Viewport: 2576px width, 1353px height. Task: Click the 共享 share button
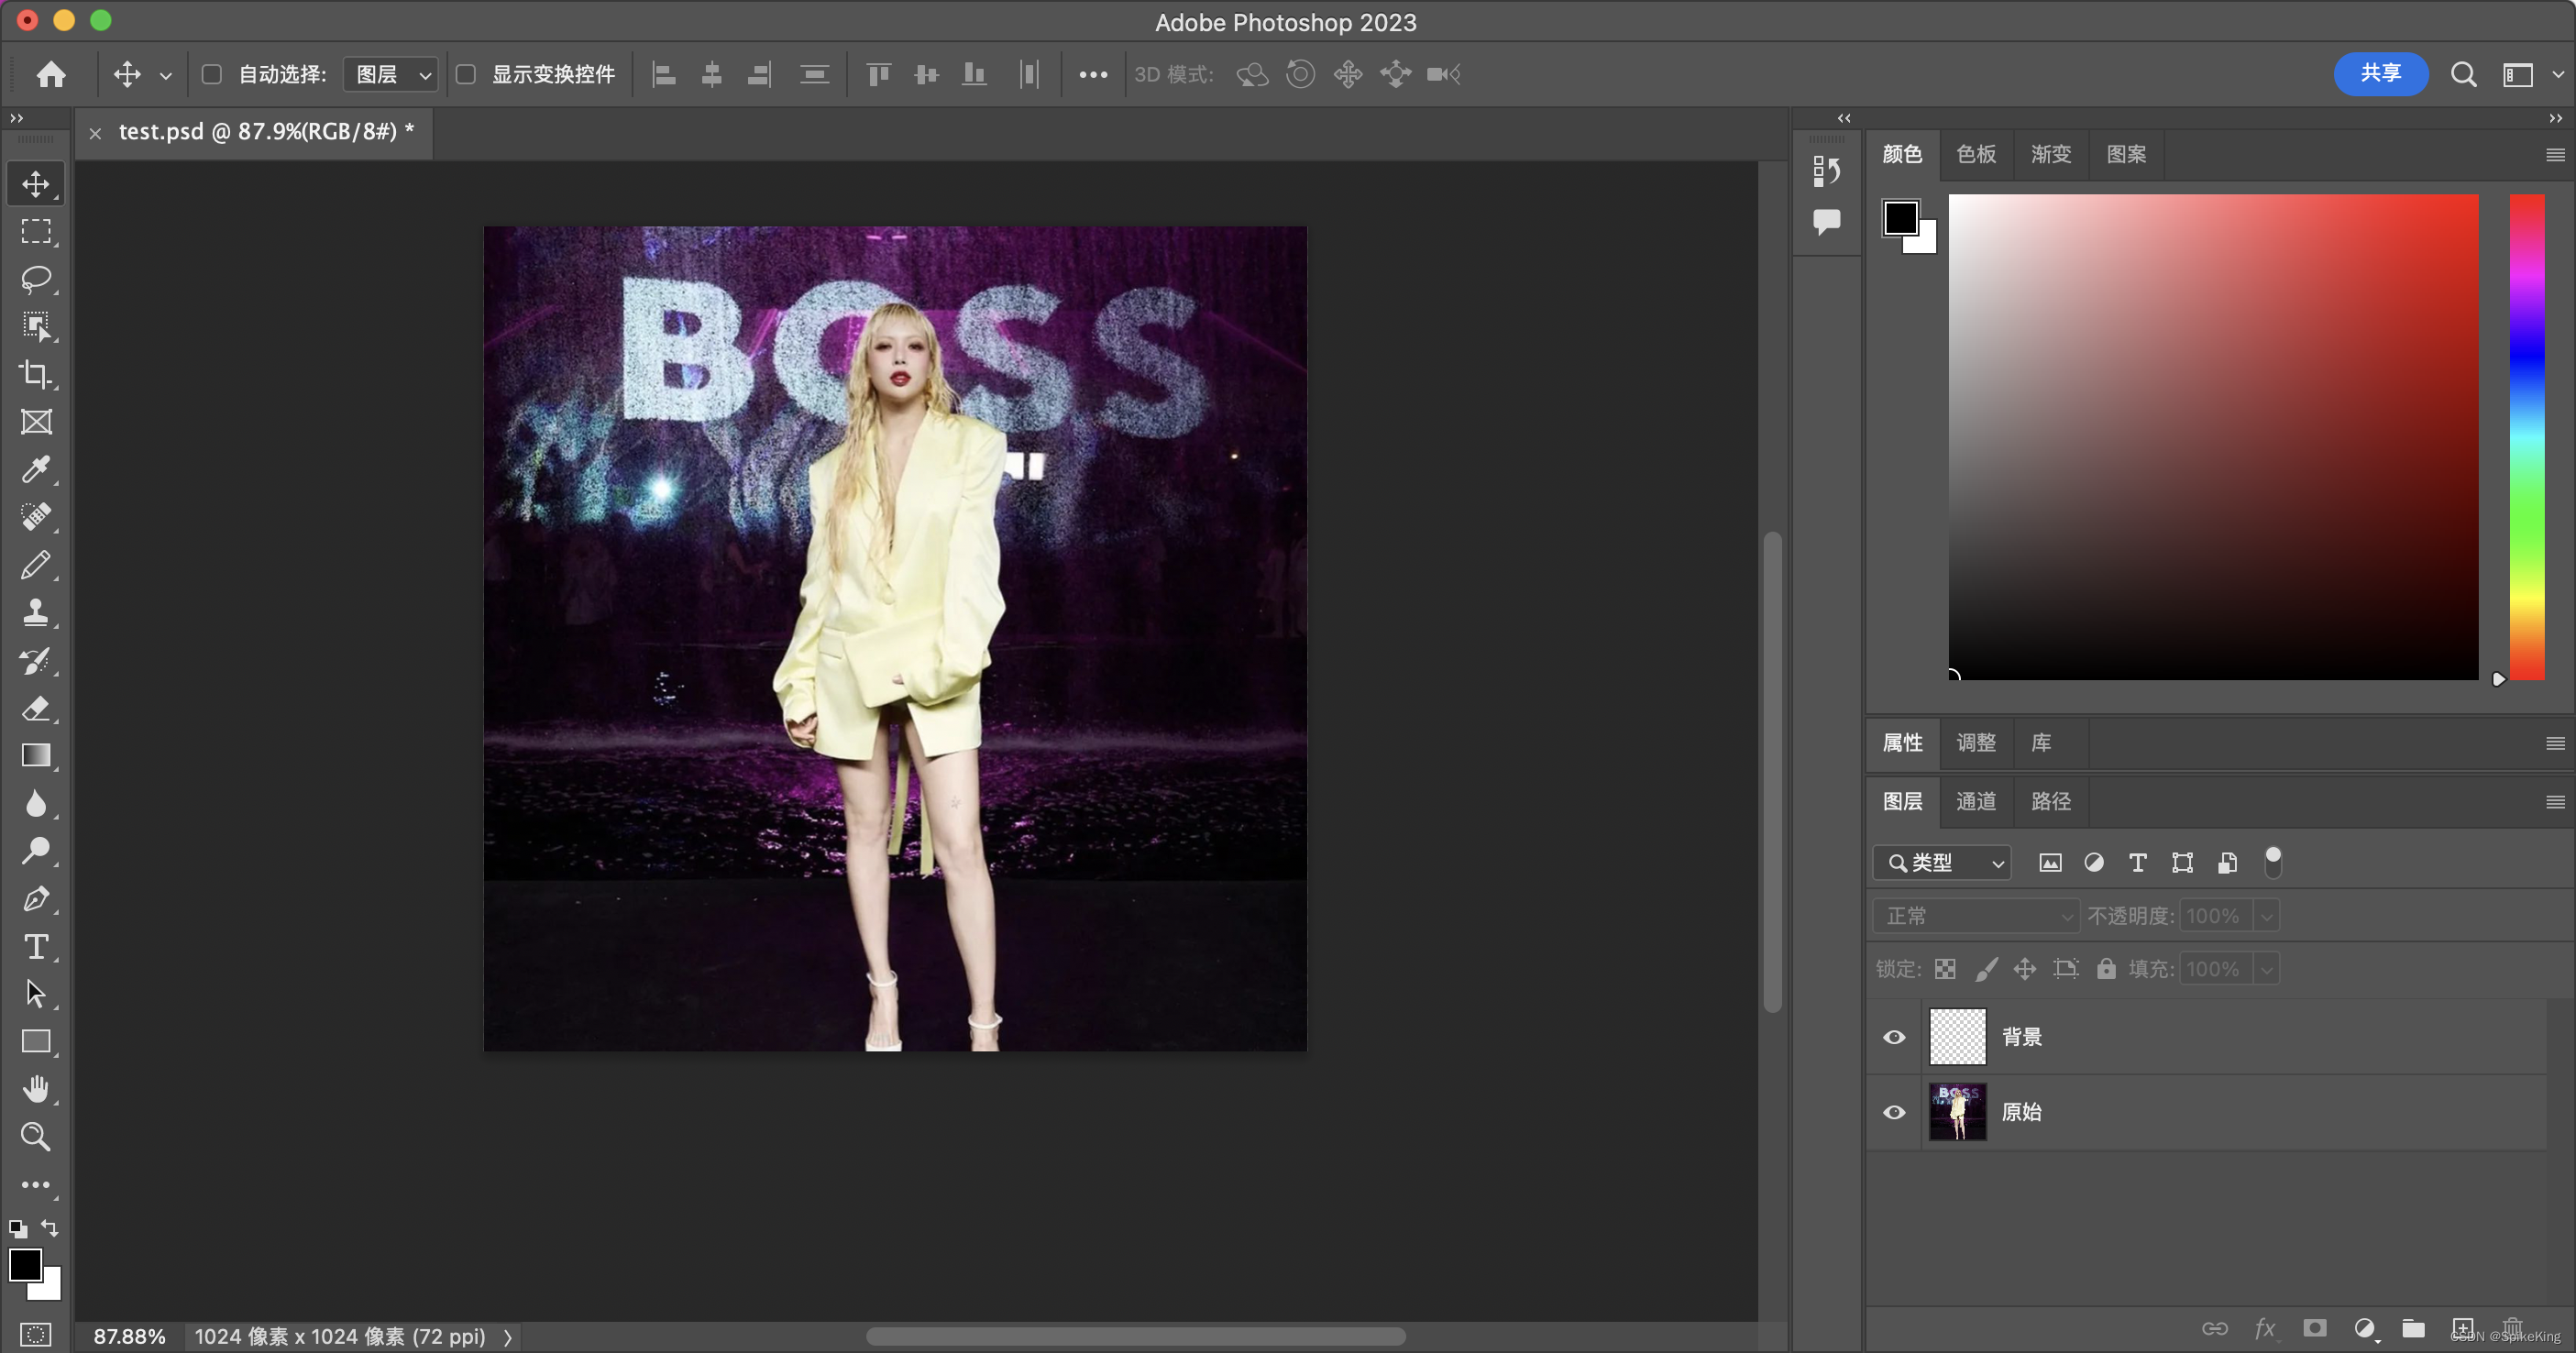(x=2380, y=73)
